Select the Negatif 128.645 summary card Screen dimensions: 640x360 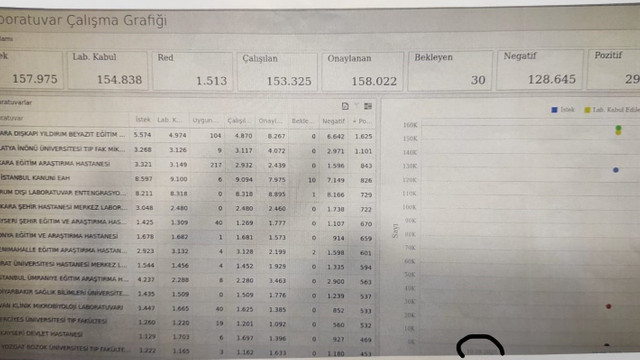[539, 69]
